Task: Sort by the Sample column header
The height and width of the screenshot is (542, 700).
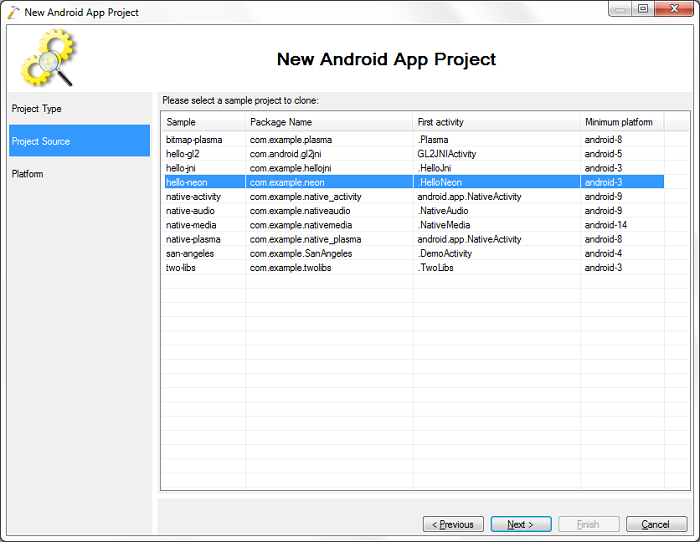Action: pos(203,122)
